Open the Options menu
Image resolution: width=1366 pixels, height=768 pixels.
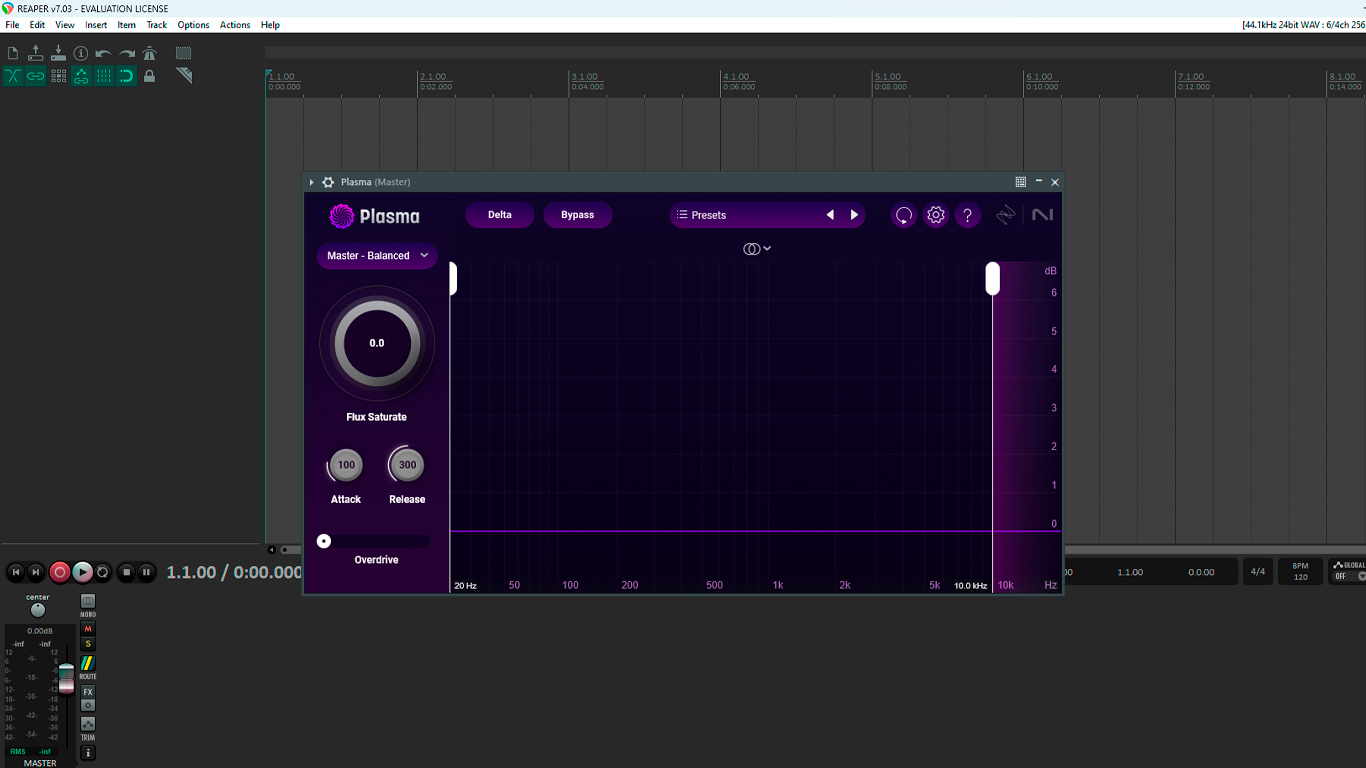coord(194,25)
